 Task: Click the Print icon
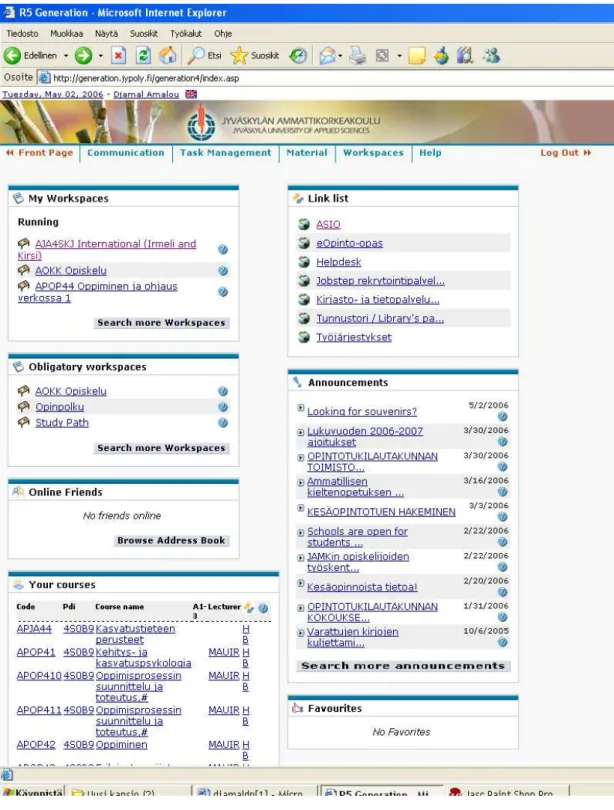(x=357, y=55)
